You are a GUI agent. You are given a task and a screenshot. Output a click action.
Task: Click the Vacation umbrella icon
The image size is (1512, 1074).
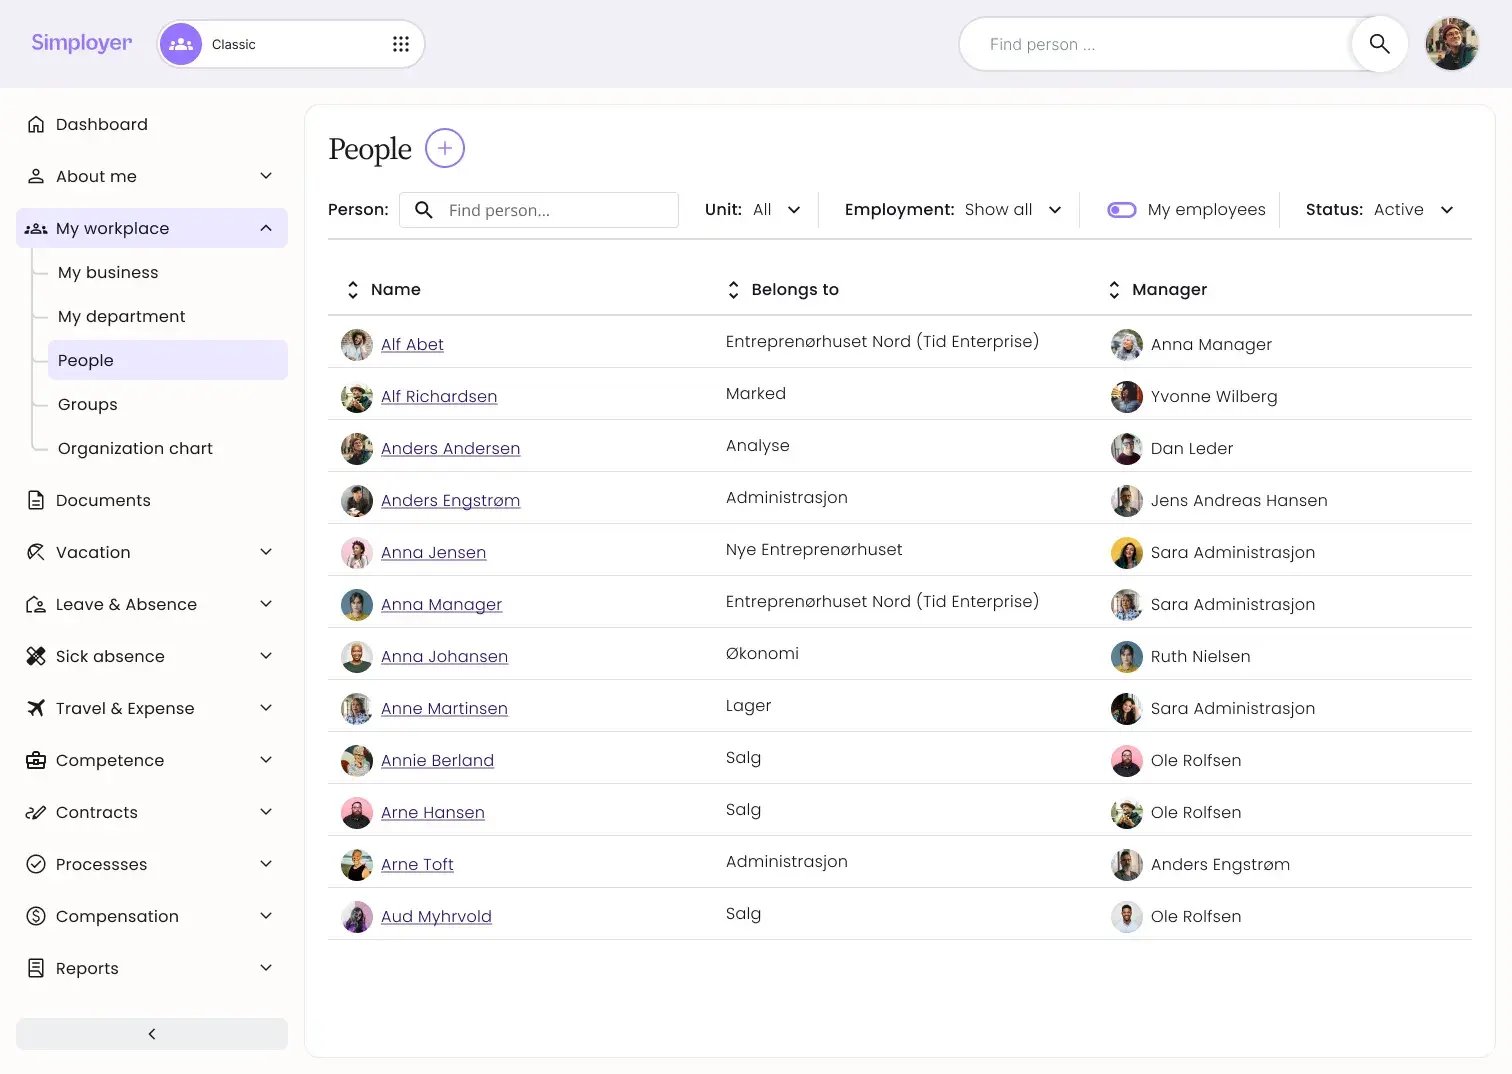click(36, 552)
